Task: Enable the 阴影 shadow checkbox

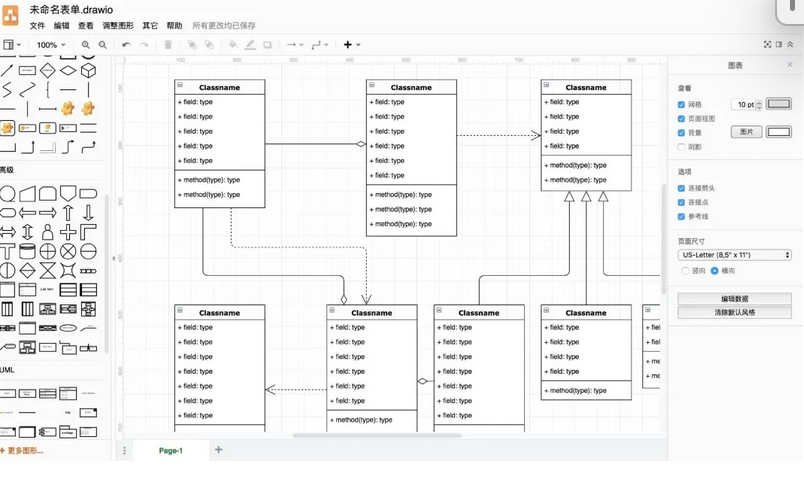Action: point(682,147)
